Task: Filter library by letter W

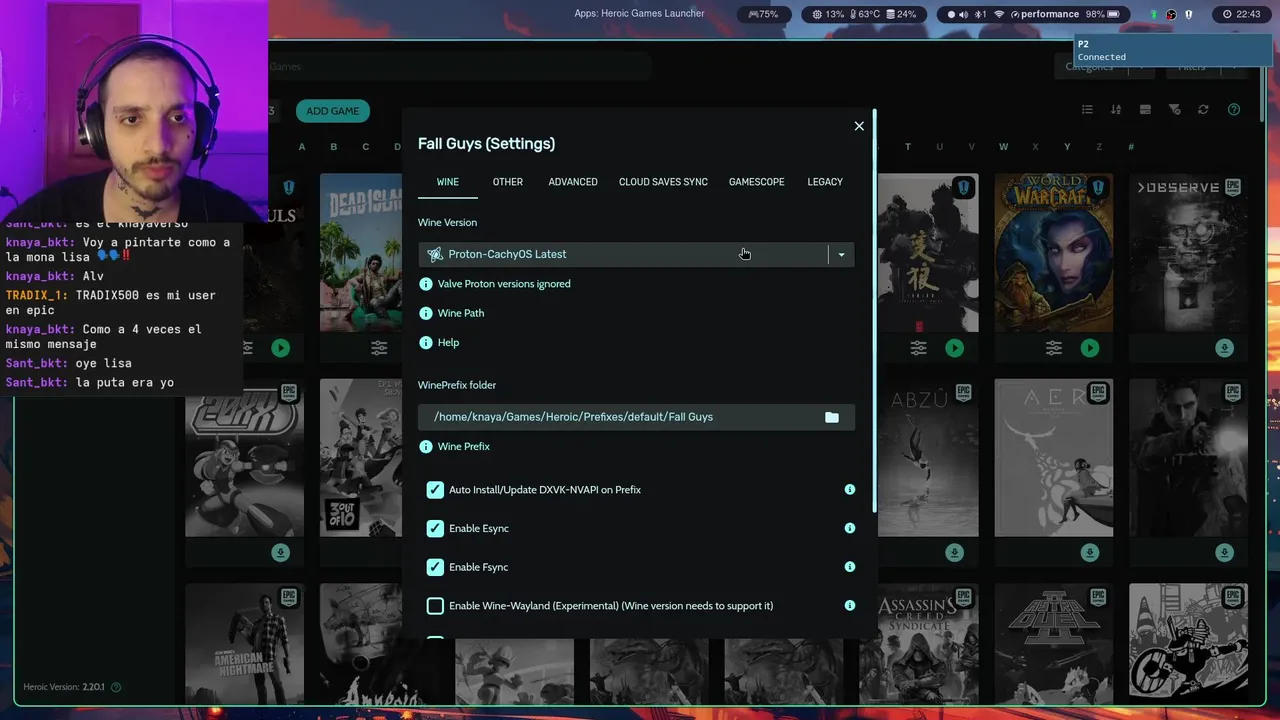Action: (1003, 147)
